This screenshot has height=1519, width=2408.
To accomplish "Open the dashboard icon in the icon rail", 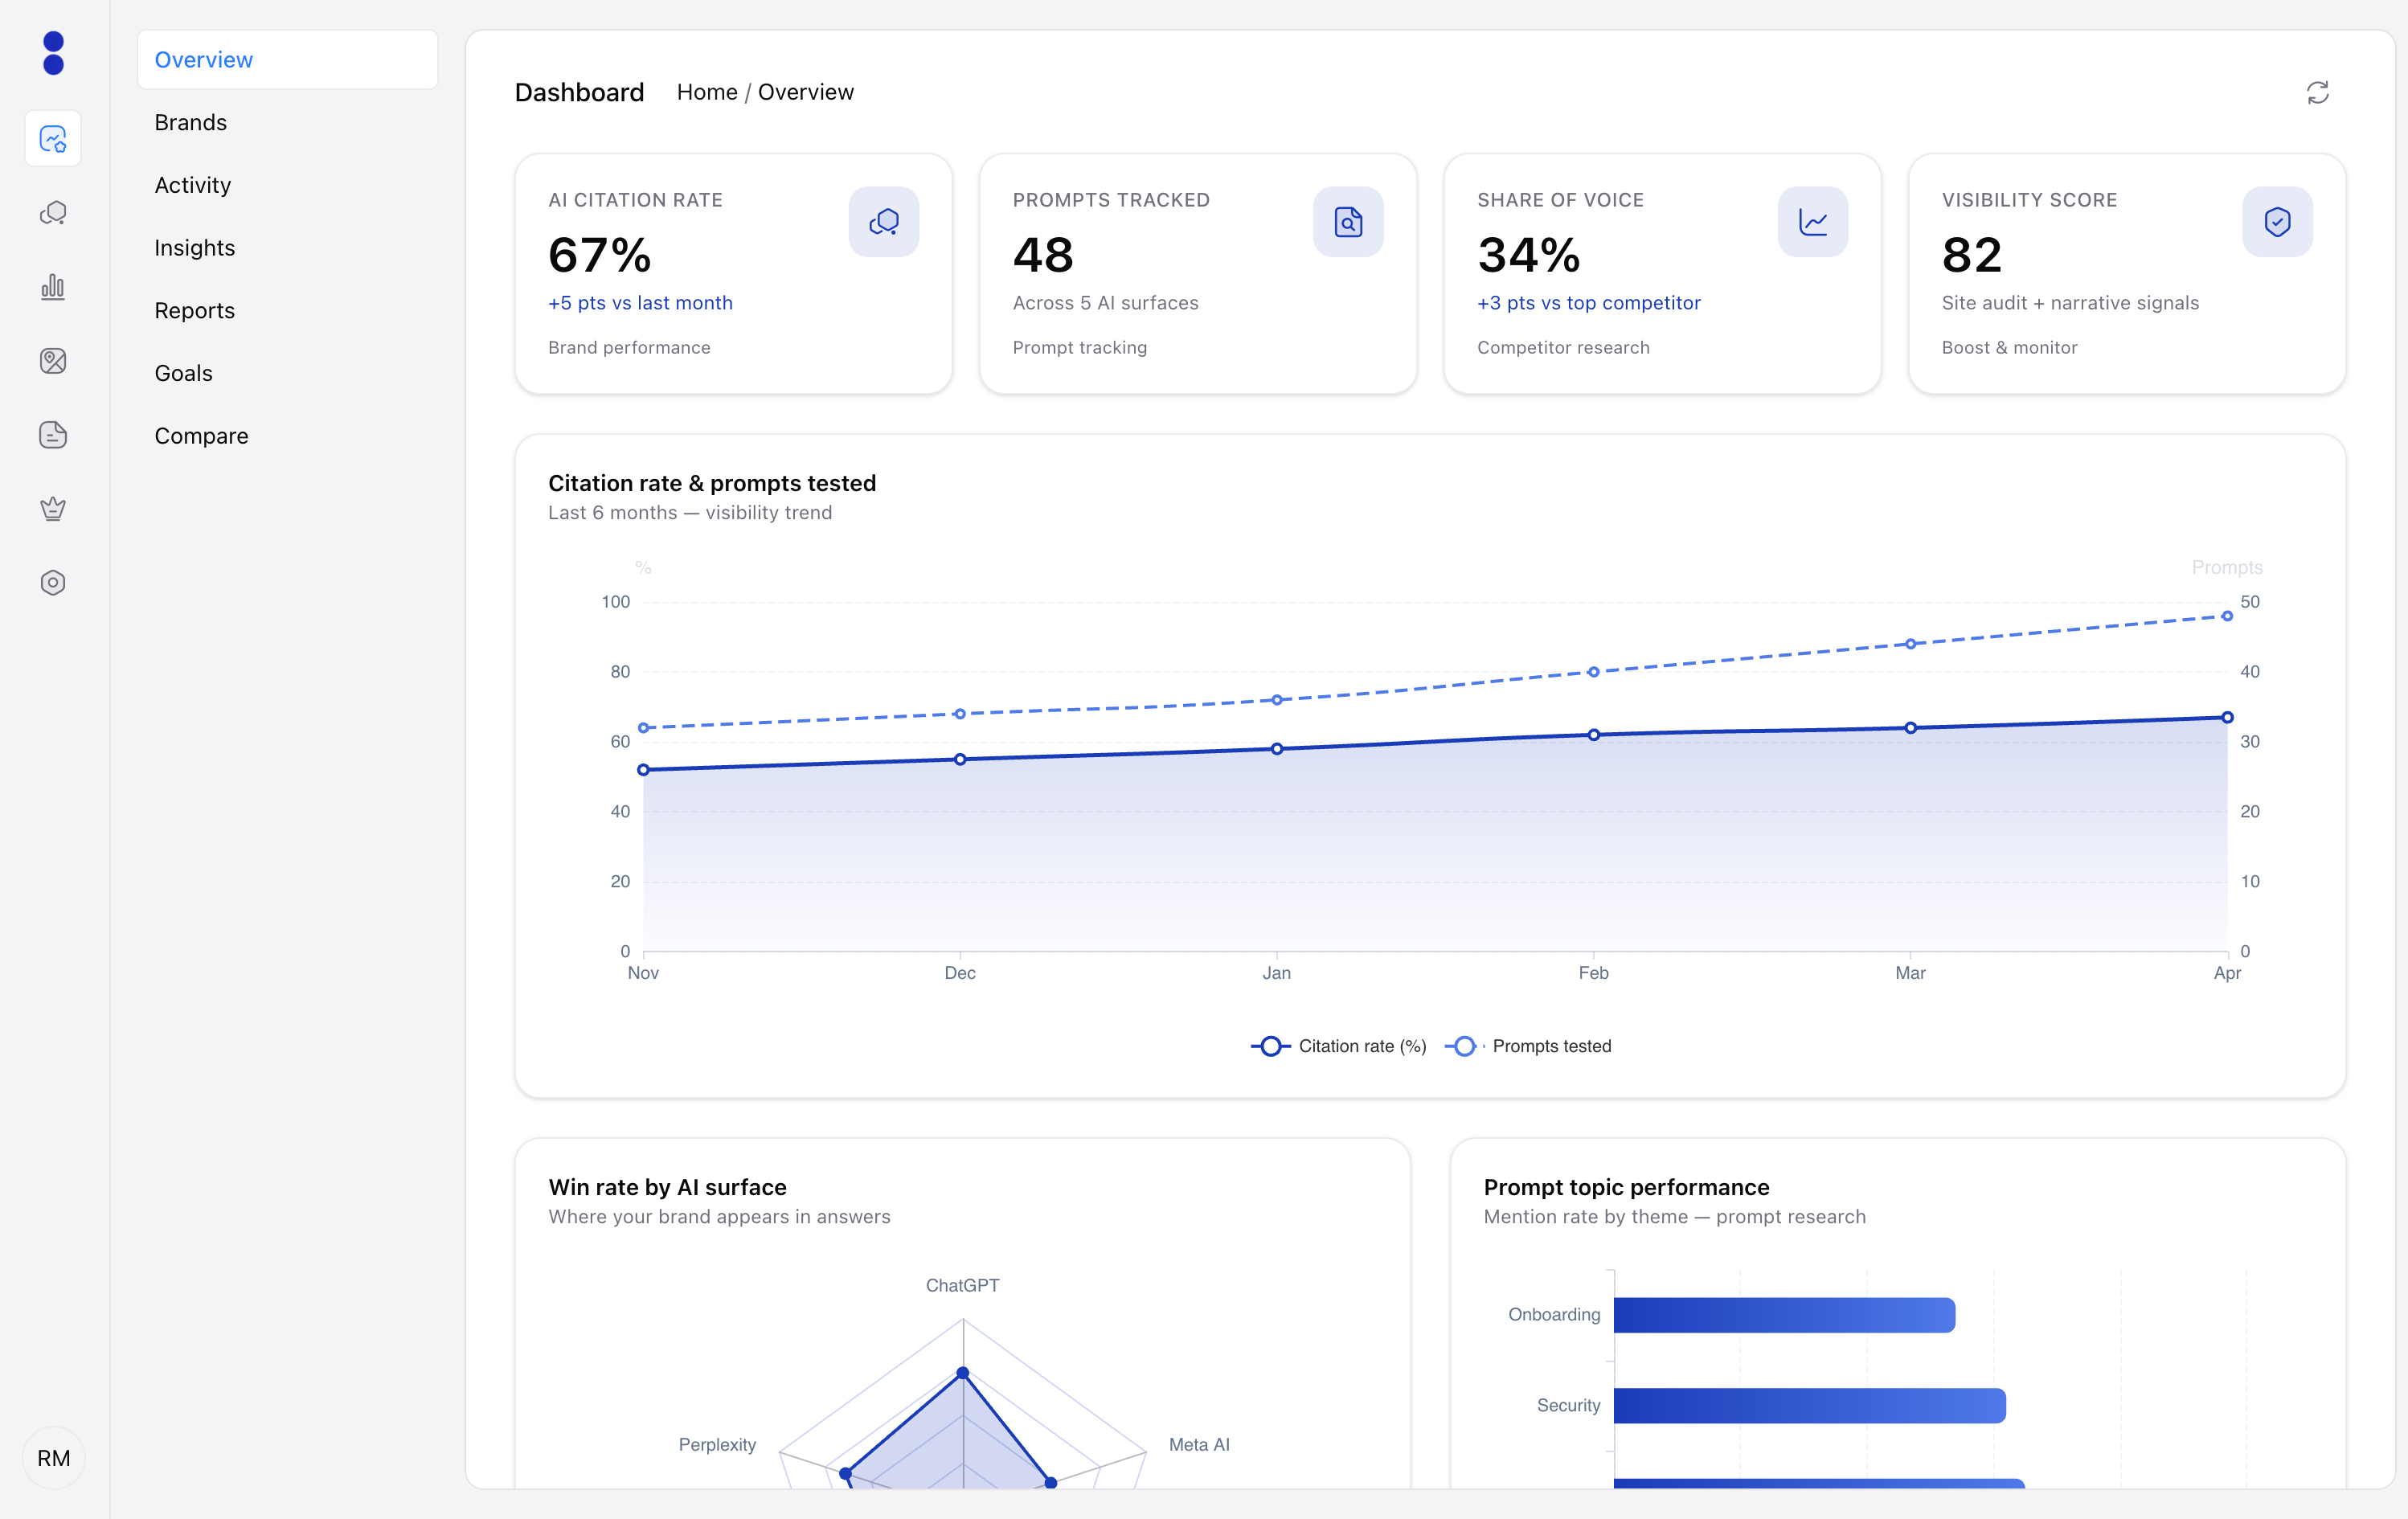I will 53,139.
